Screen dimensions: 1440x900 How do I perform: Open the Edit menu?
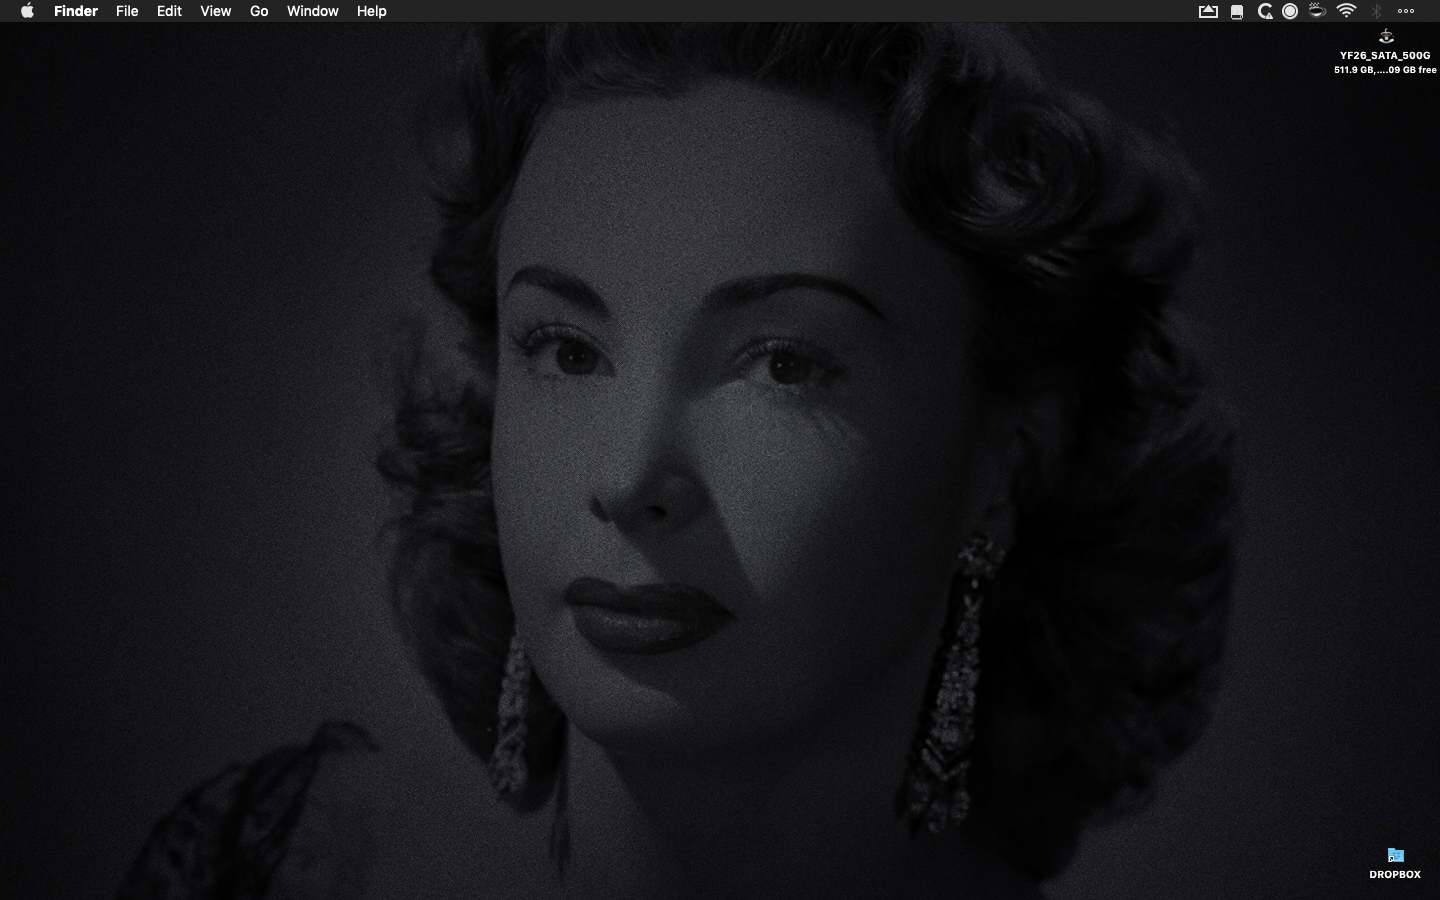[x=169, y=11]
